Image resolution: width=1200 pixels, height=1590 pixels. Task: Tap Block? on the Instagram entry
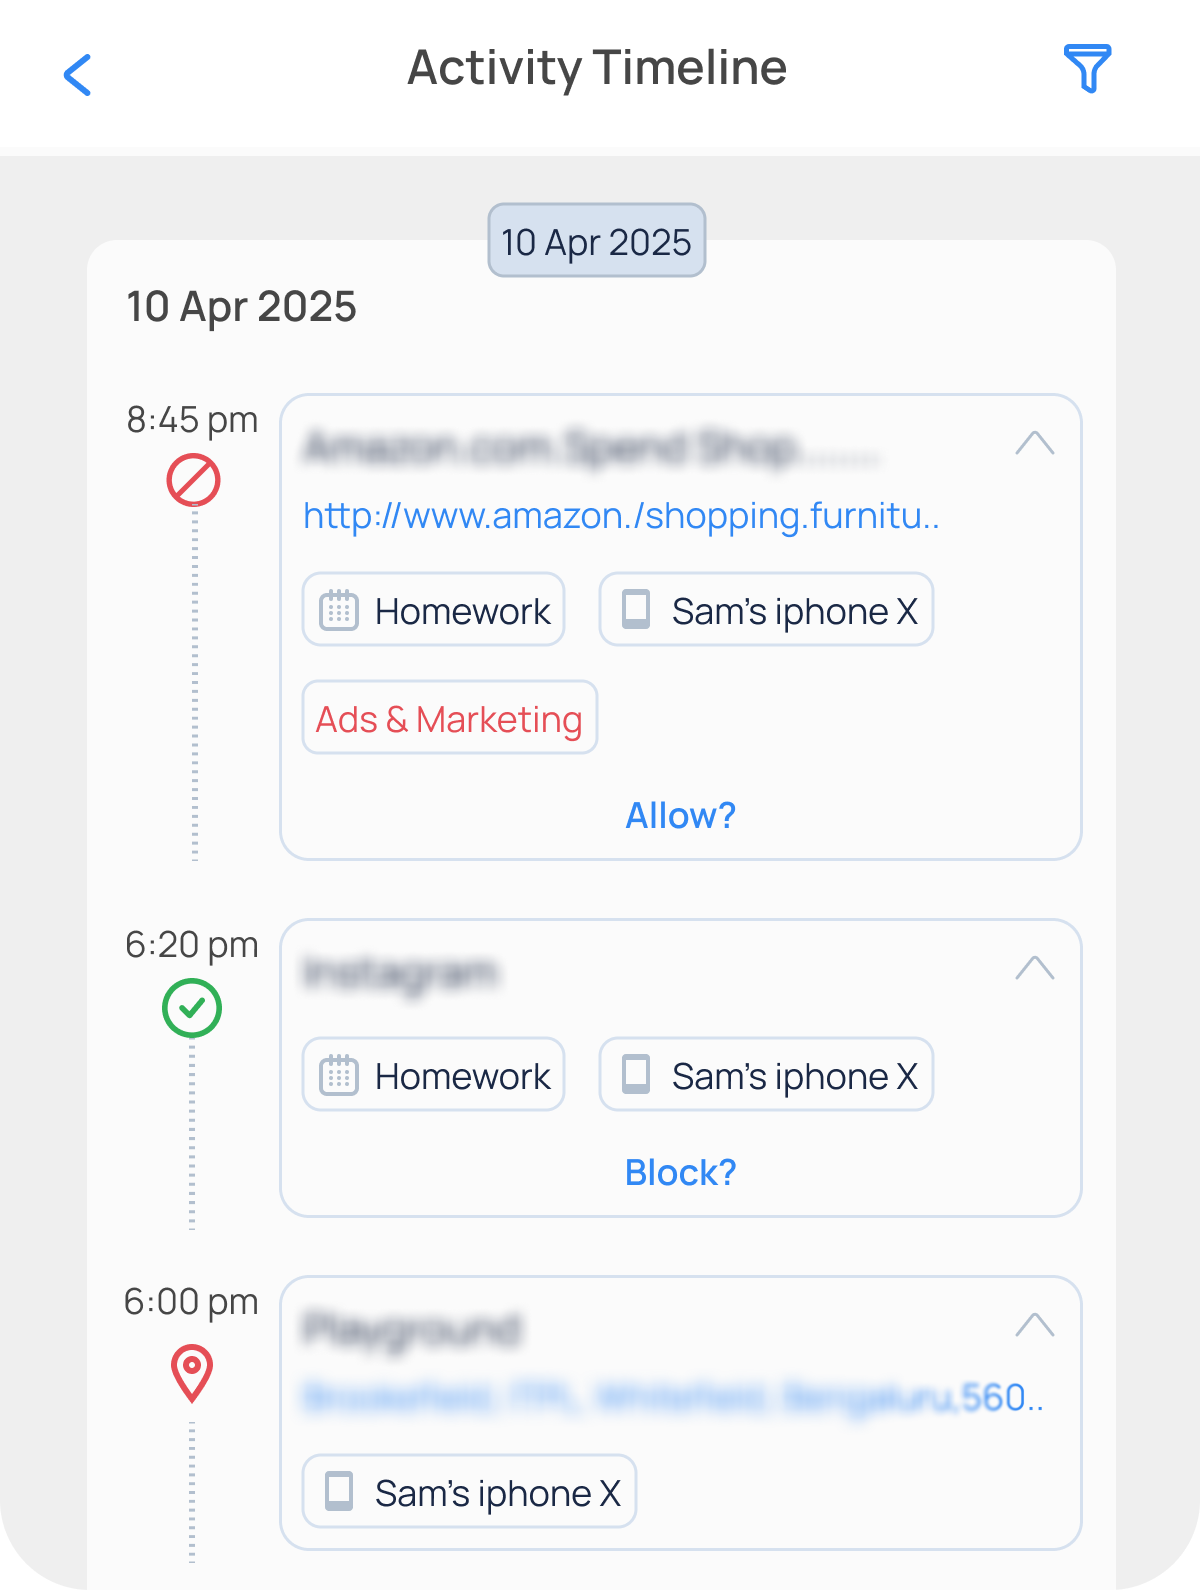tap(680, 1173)
